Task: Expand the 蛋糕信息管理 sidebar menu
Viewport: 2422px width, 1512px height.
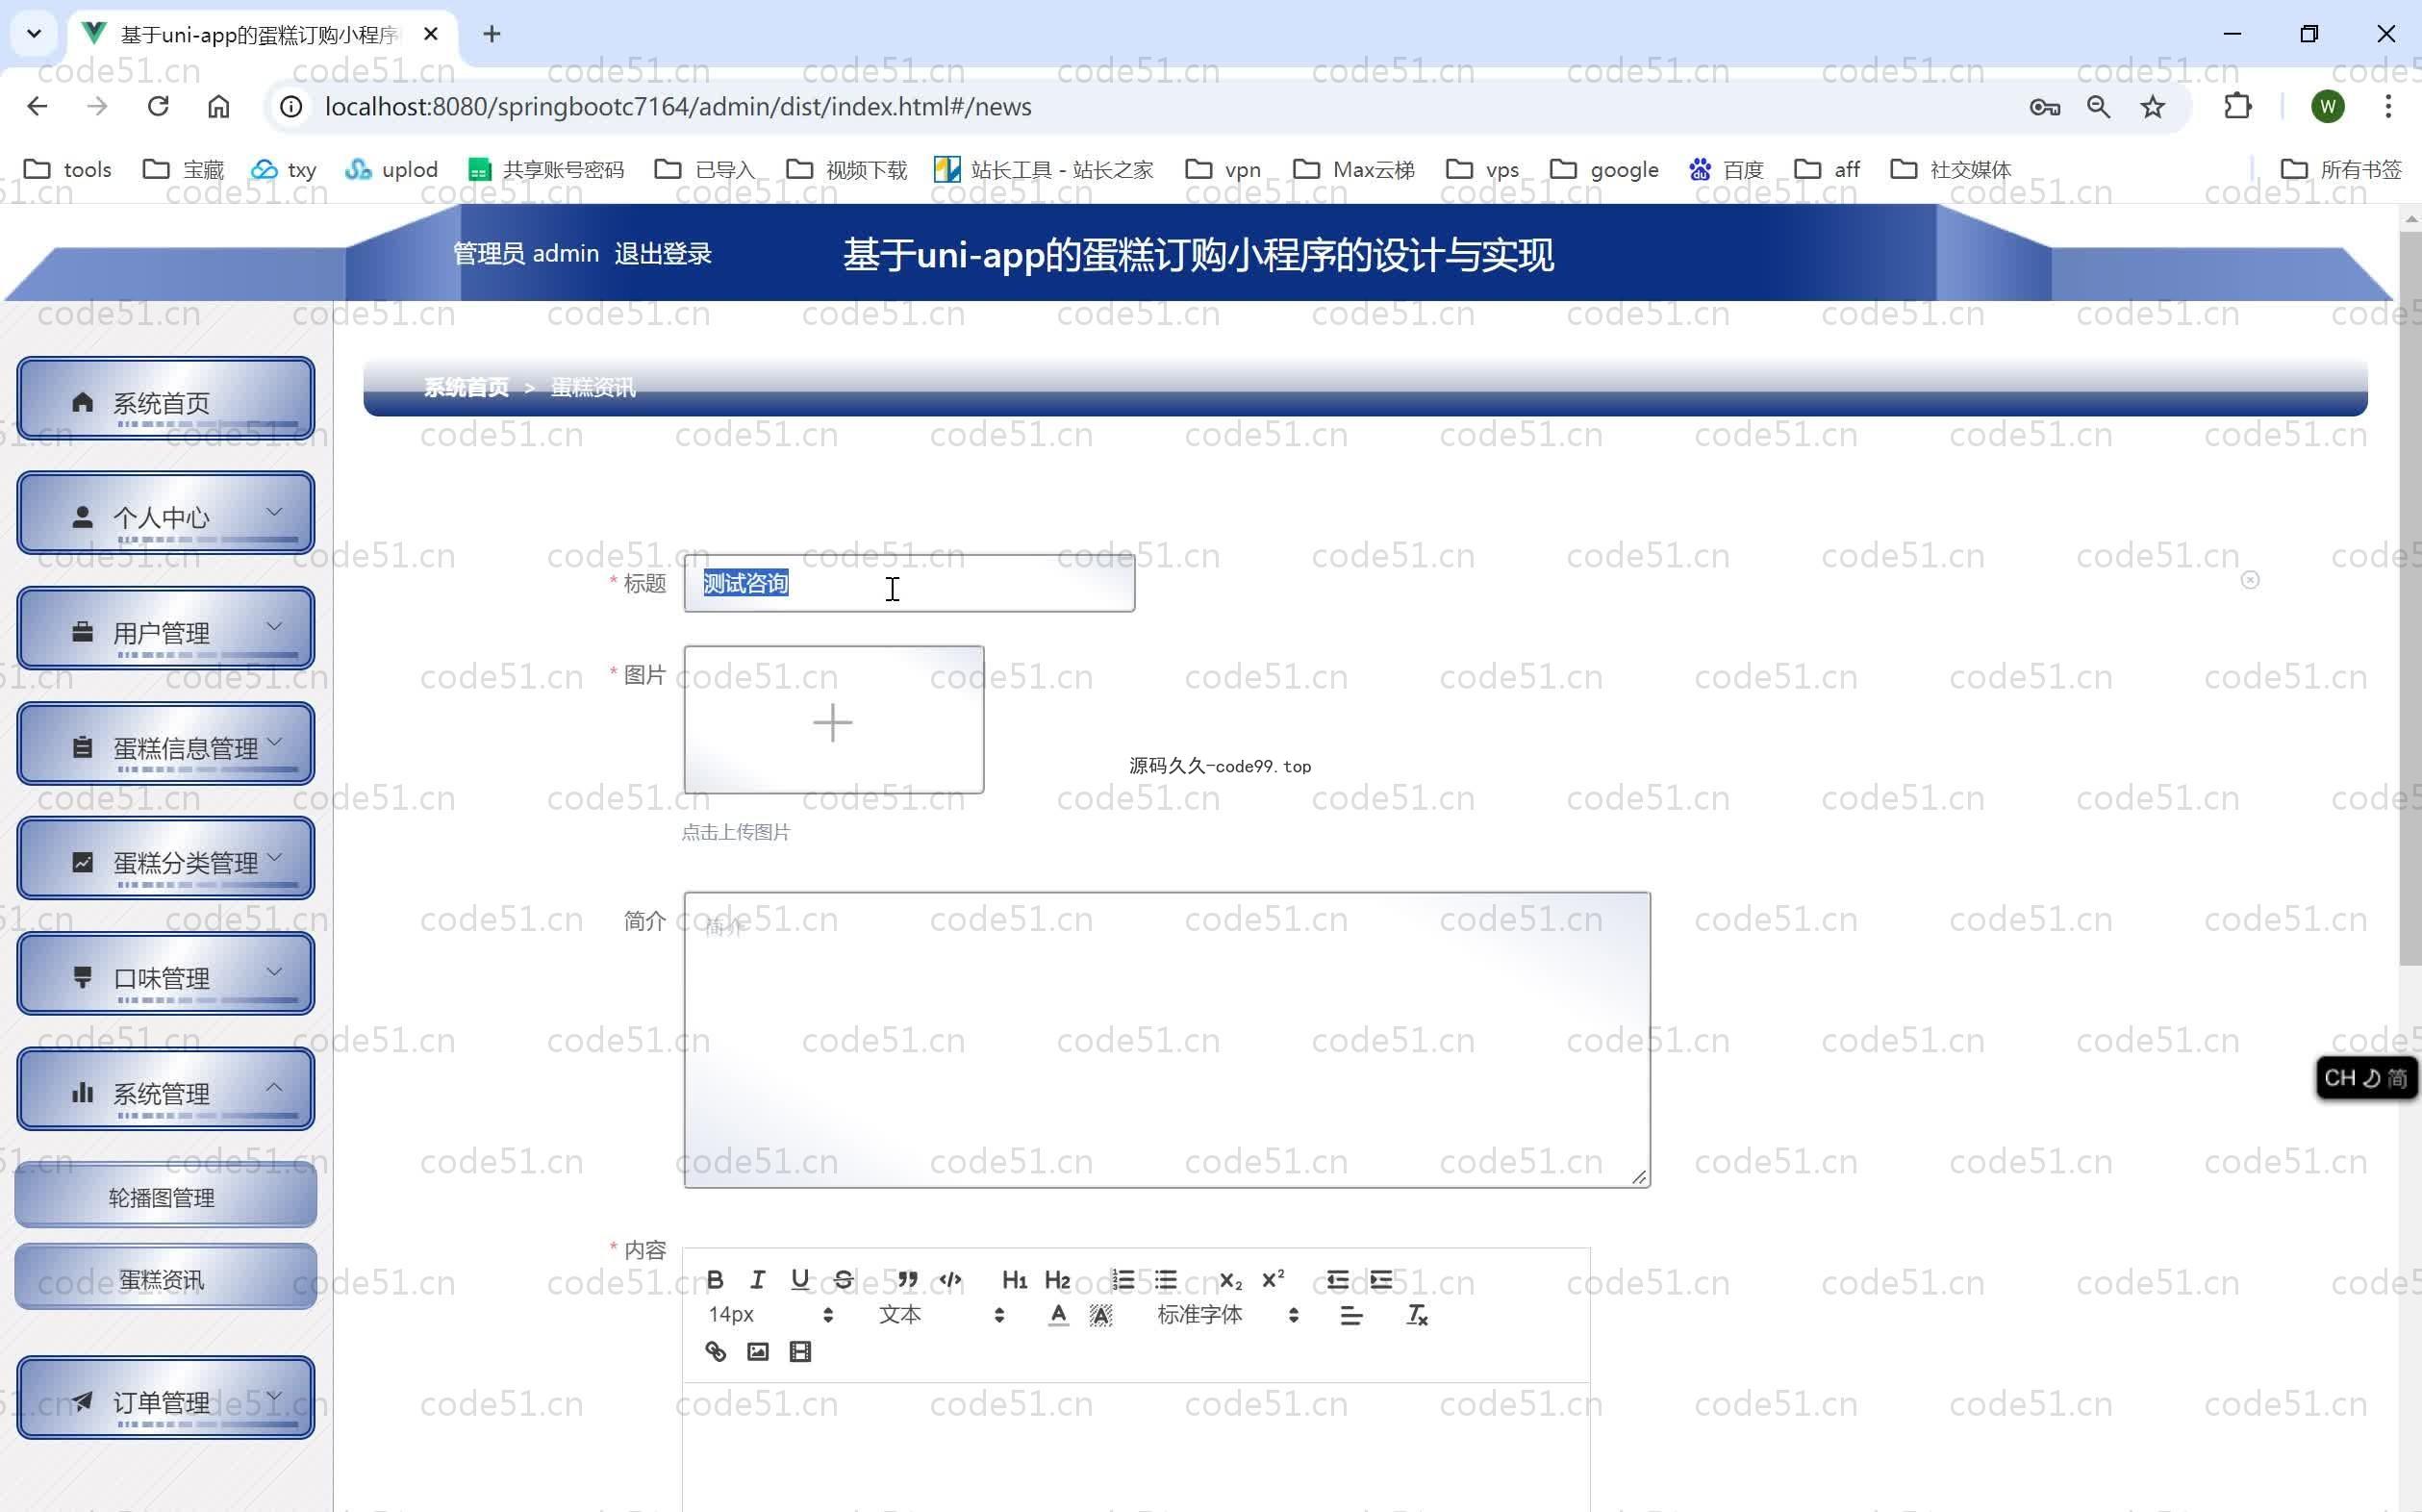Action: pos(166,744)
